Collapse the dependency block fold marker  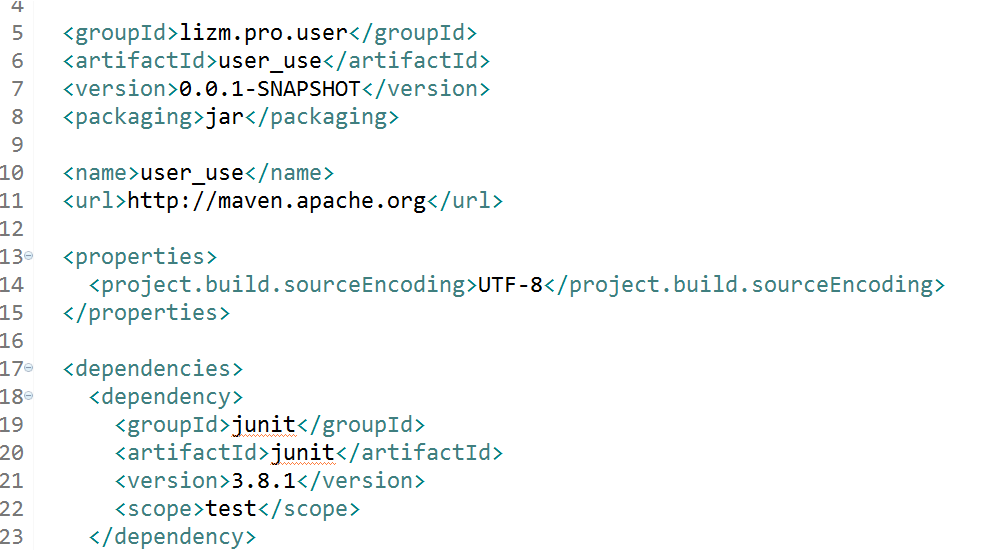point(28,396)
